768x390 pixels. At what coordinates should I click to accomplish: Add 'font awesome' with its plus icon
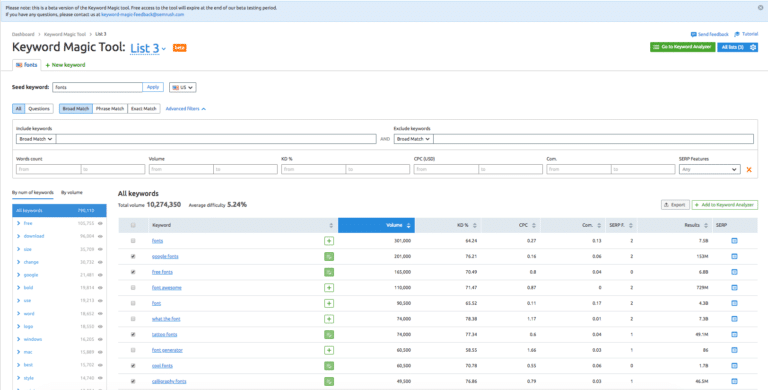(329, 288)
